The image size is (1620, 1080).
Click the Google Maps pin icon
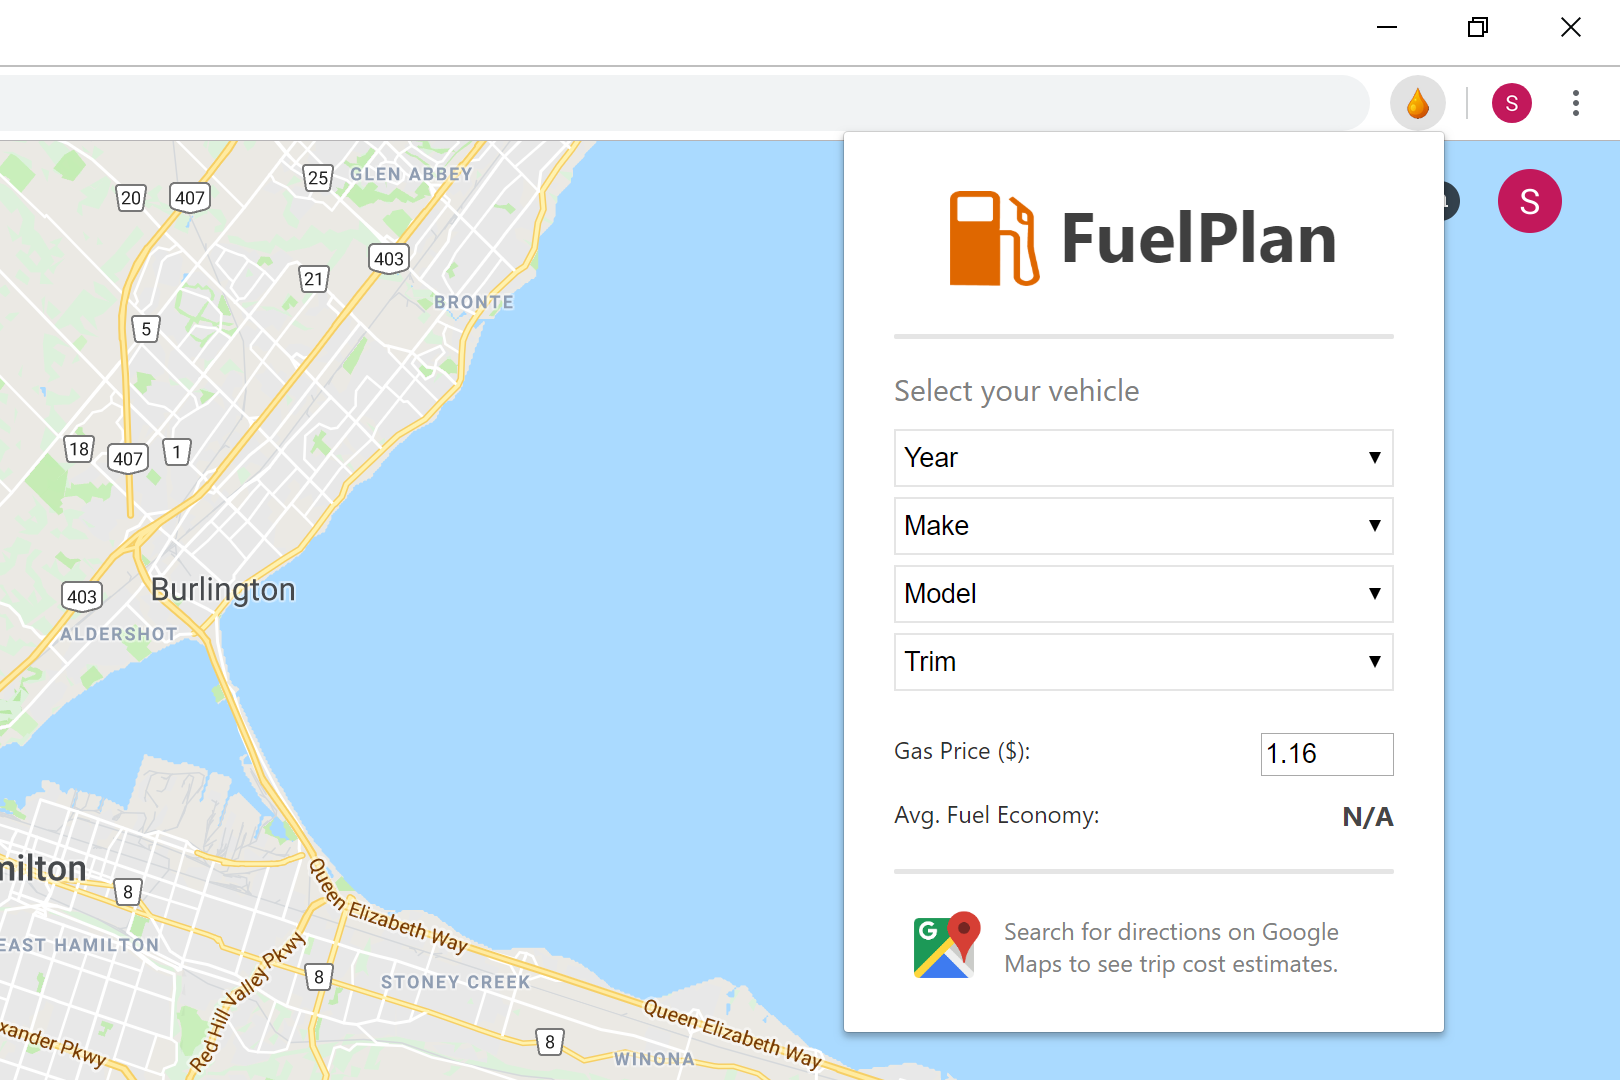pos(947,945)
